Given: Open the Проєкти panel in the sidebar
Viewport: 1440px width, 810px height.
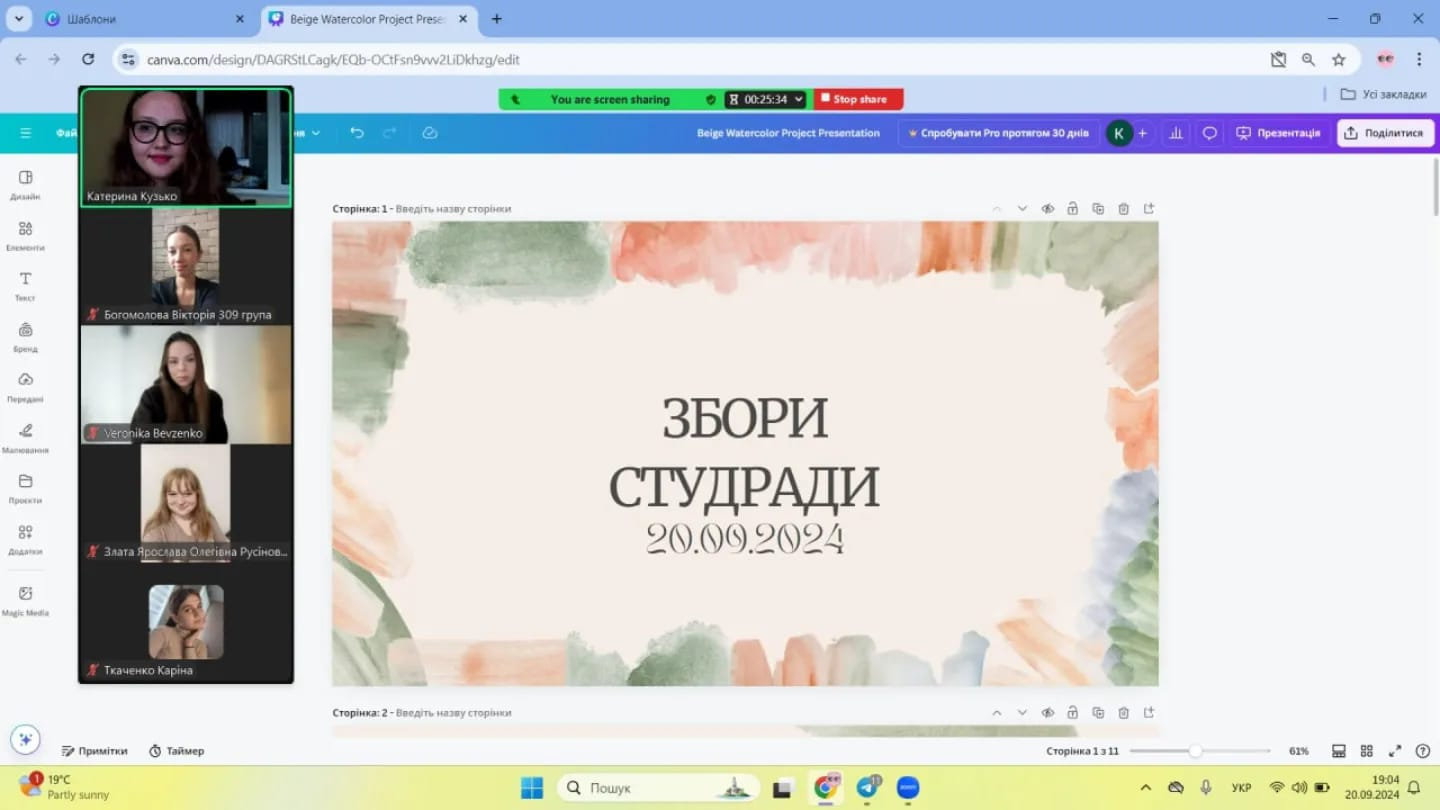Looking at the screenshot, I should click(25, 488).
